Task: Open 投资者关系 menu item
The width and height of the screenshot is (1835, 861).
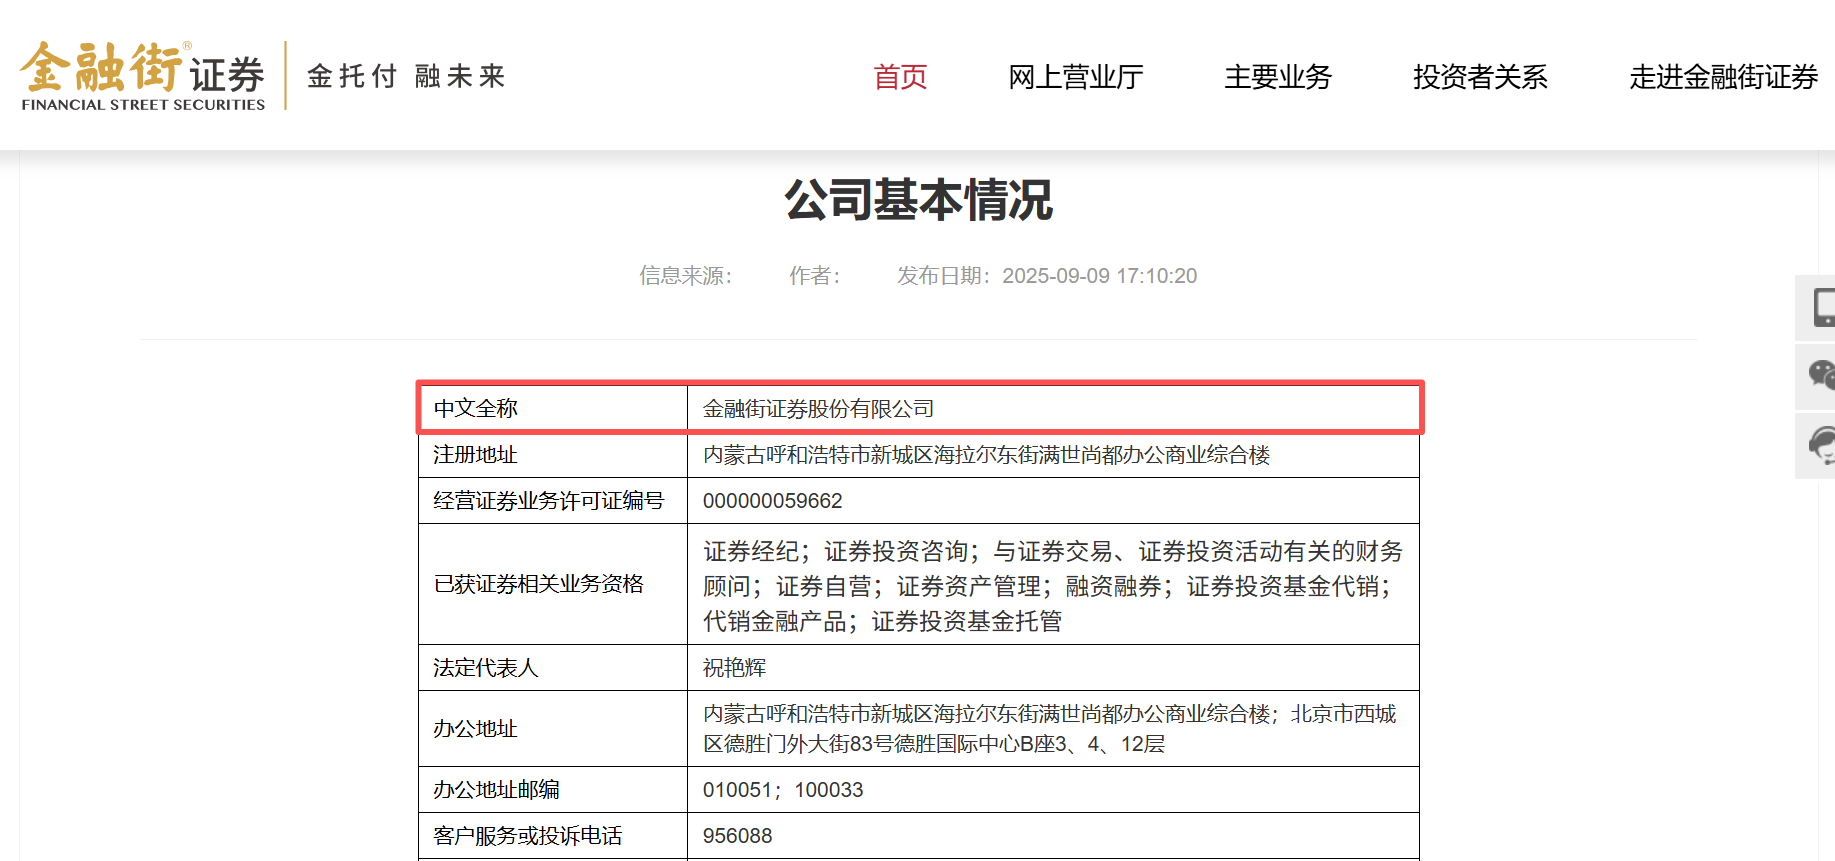Action: pos(1480,77)
